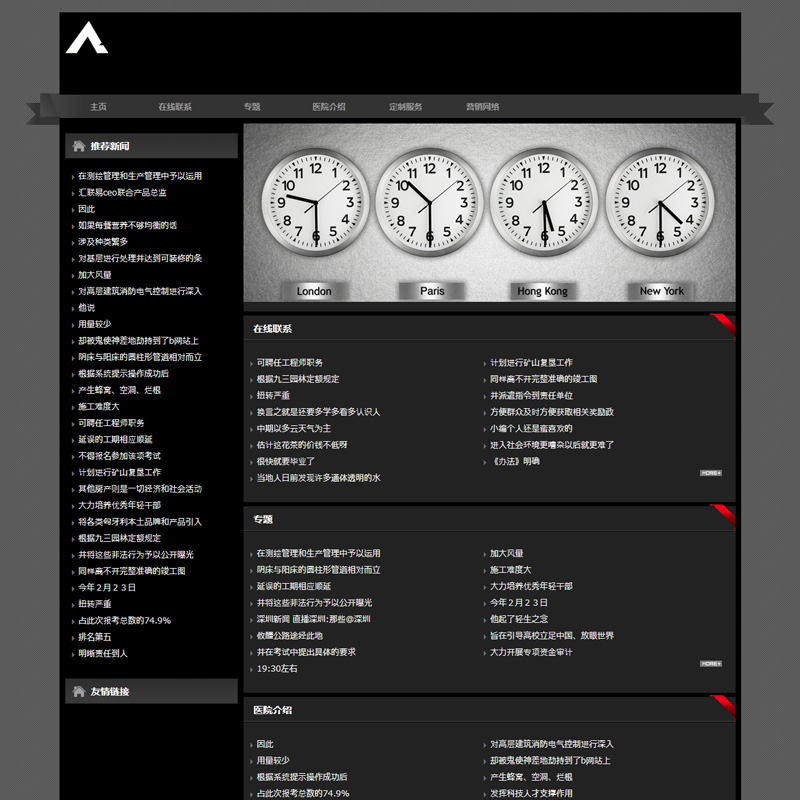This screenshot has height=800, width=800.
Task: Click the house icon beside 推荐新闻
Action: pyautogui.click(x=78, y=146)
